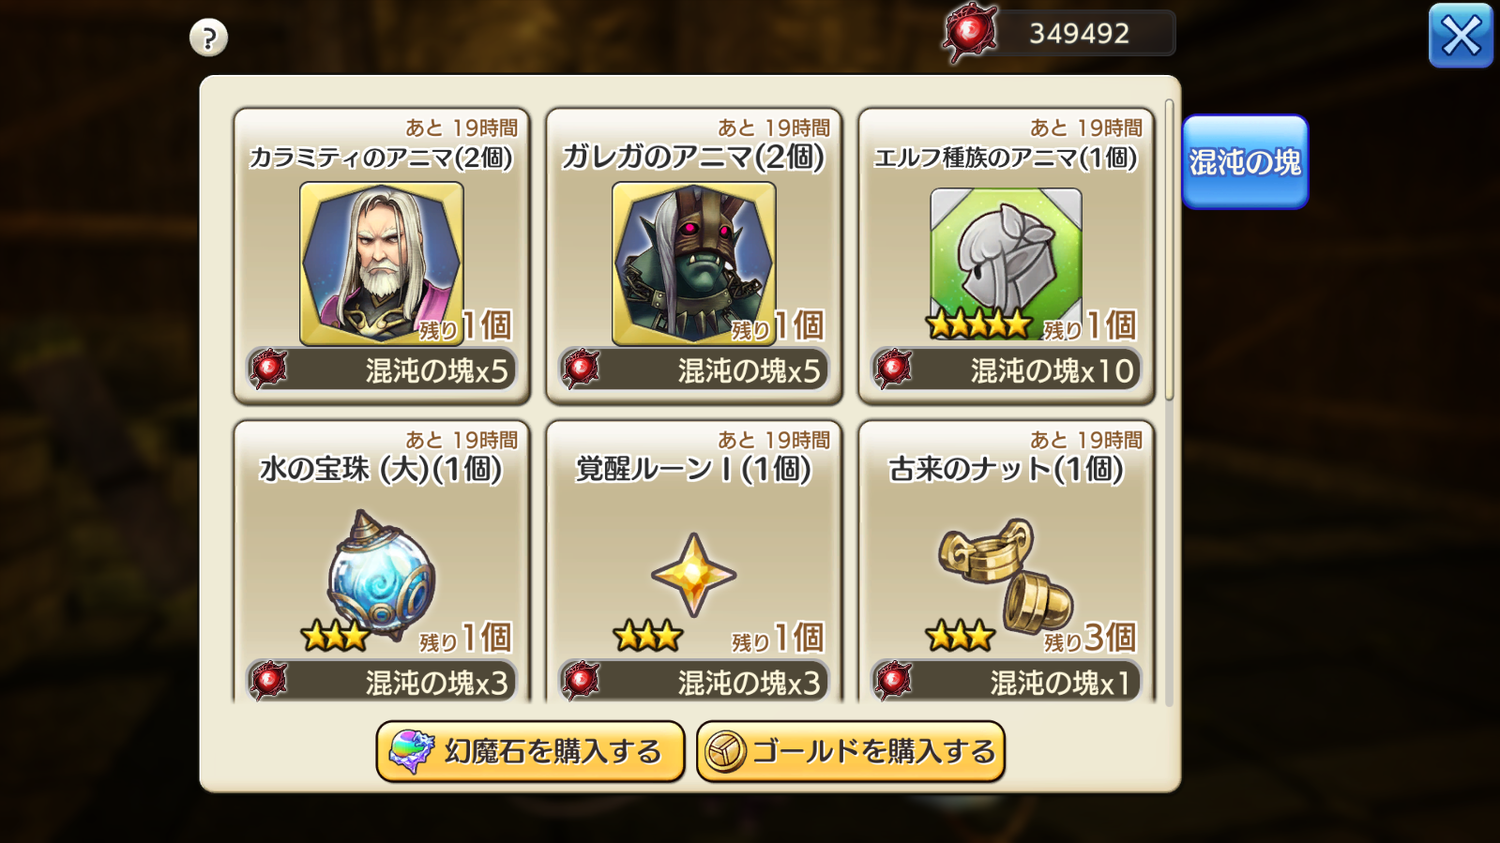
Task: Buy ガレガのアニマ for 混沌の塊x5
Action: tap(694, 370)
